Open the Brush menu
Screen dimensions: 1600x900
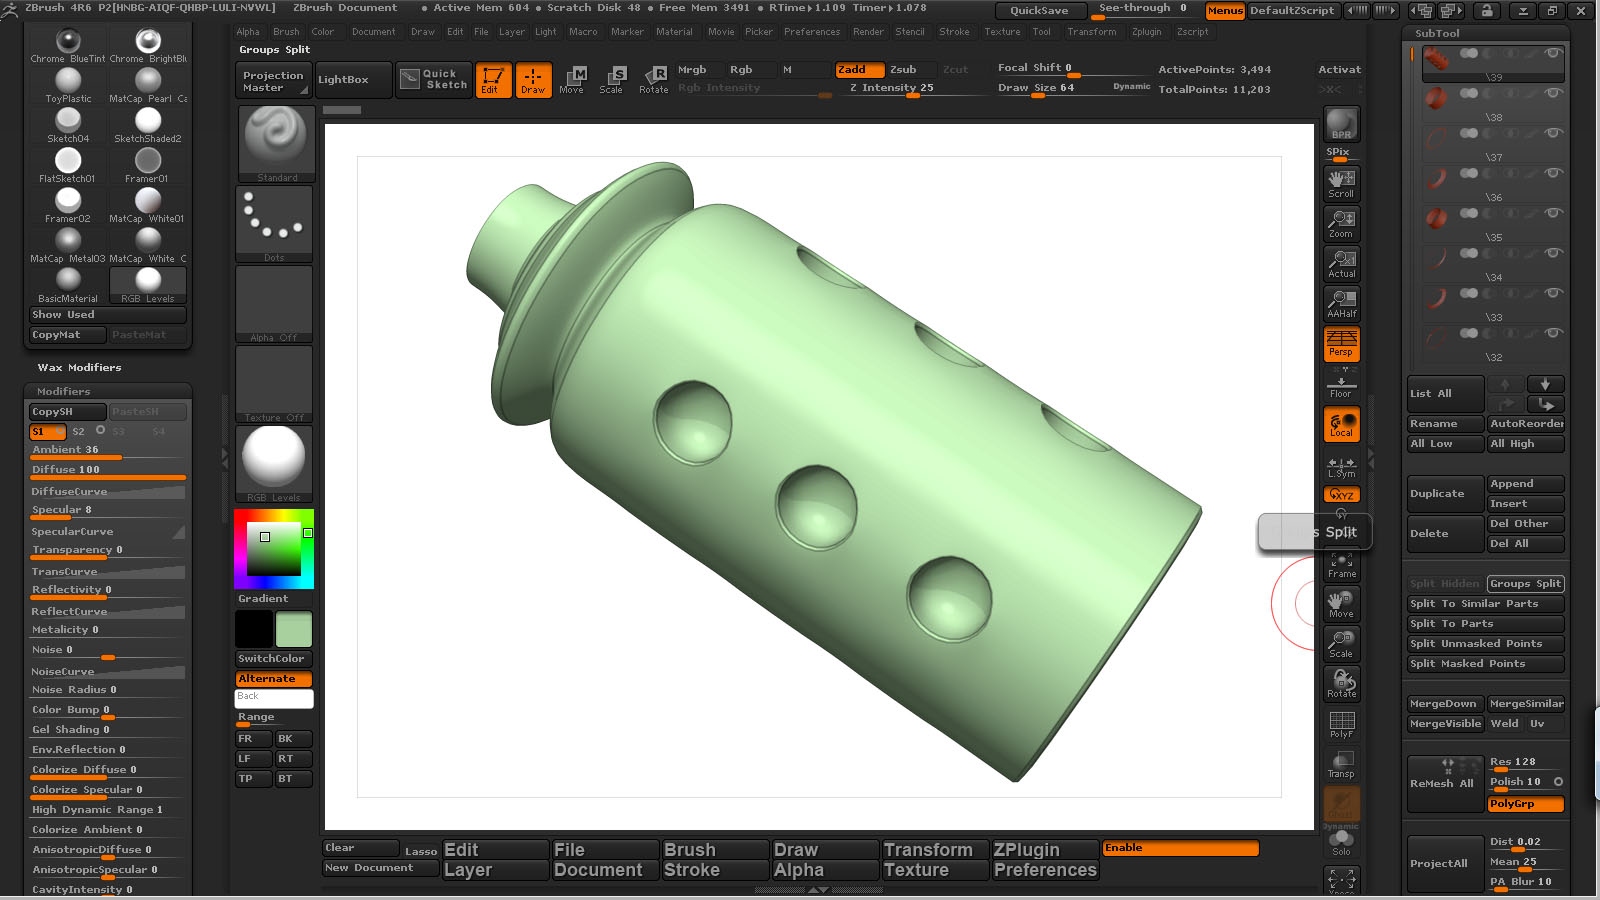[286, 32]
